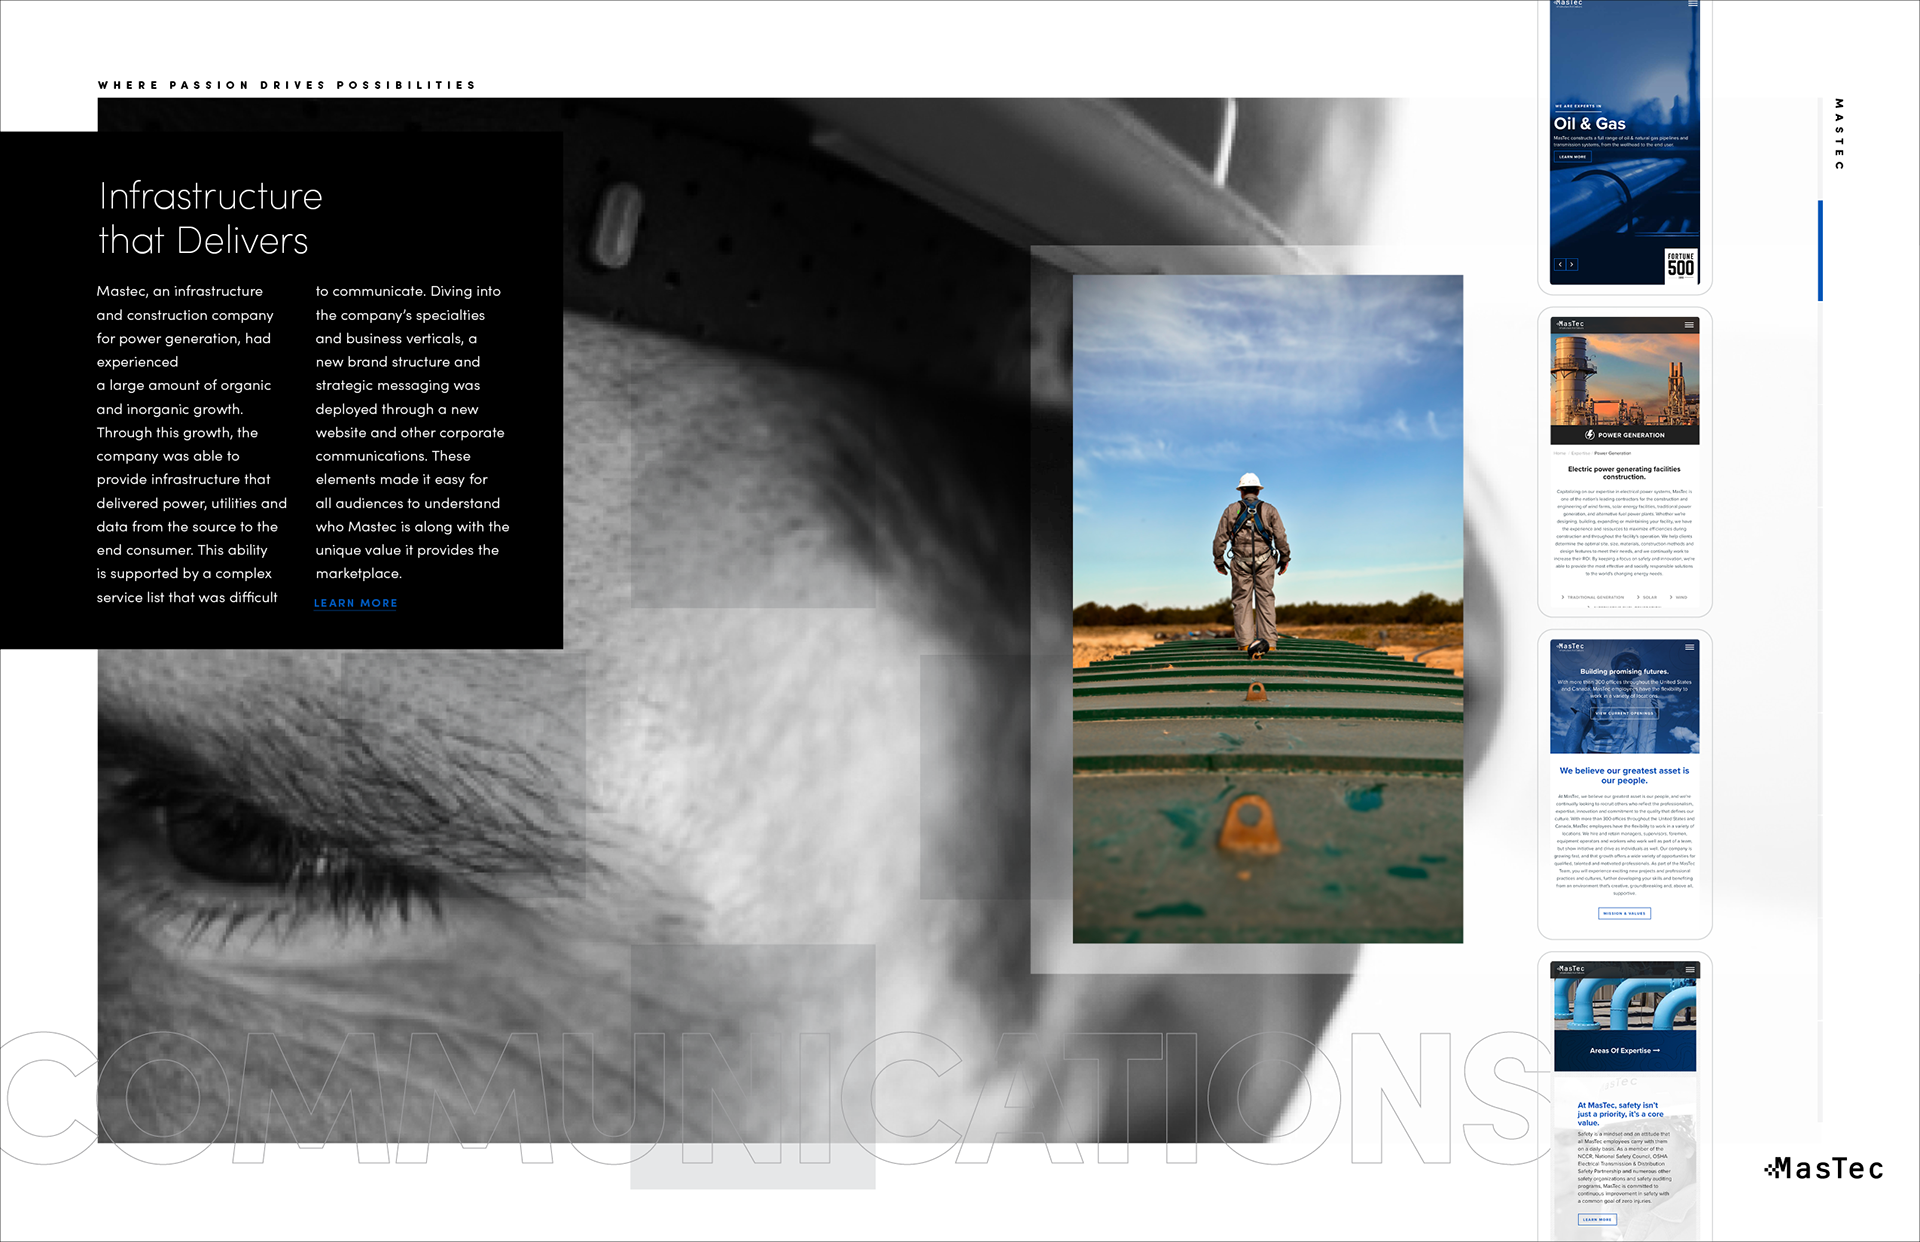The width and height of the screenshot is (1920, 1242).
Task: Click Areas Of Expertise arrow link
Action: click(1624, 1051)
